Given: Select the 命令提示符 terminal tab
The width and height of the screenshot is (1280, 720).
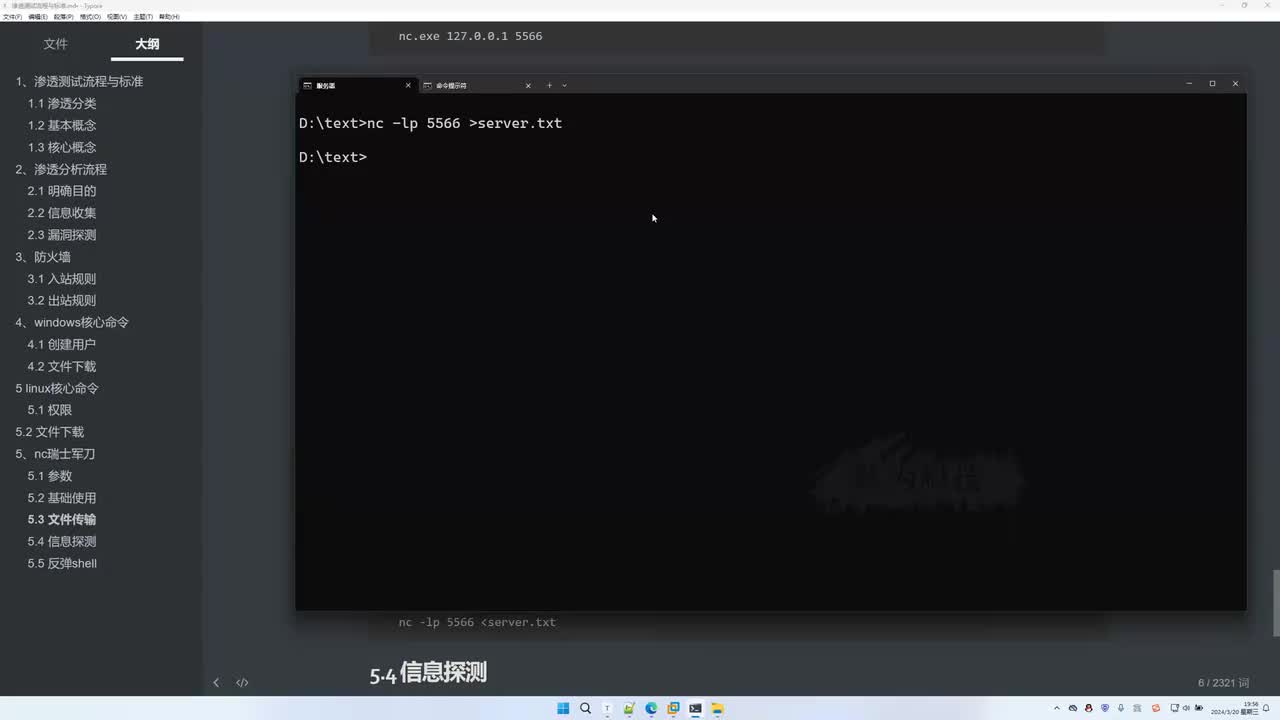Looking at the screenshot, I should pos(477,85).
